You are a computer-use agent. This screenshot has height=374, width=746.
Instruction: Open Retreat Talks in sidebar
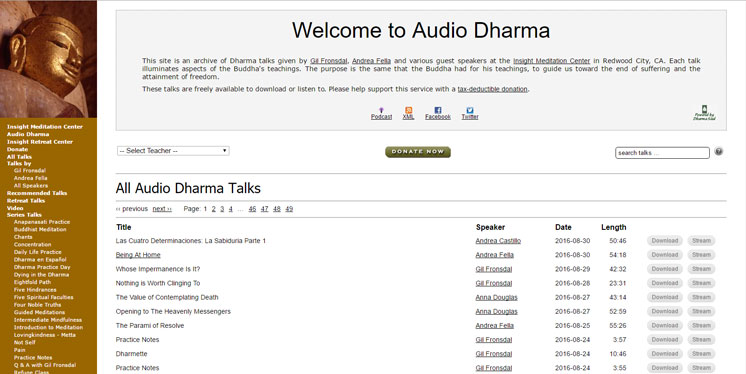point(26,201)
